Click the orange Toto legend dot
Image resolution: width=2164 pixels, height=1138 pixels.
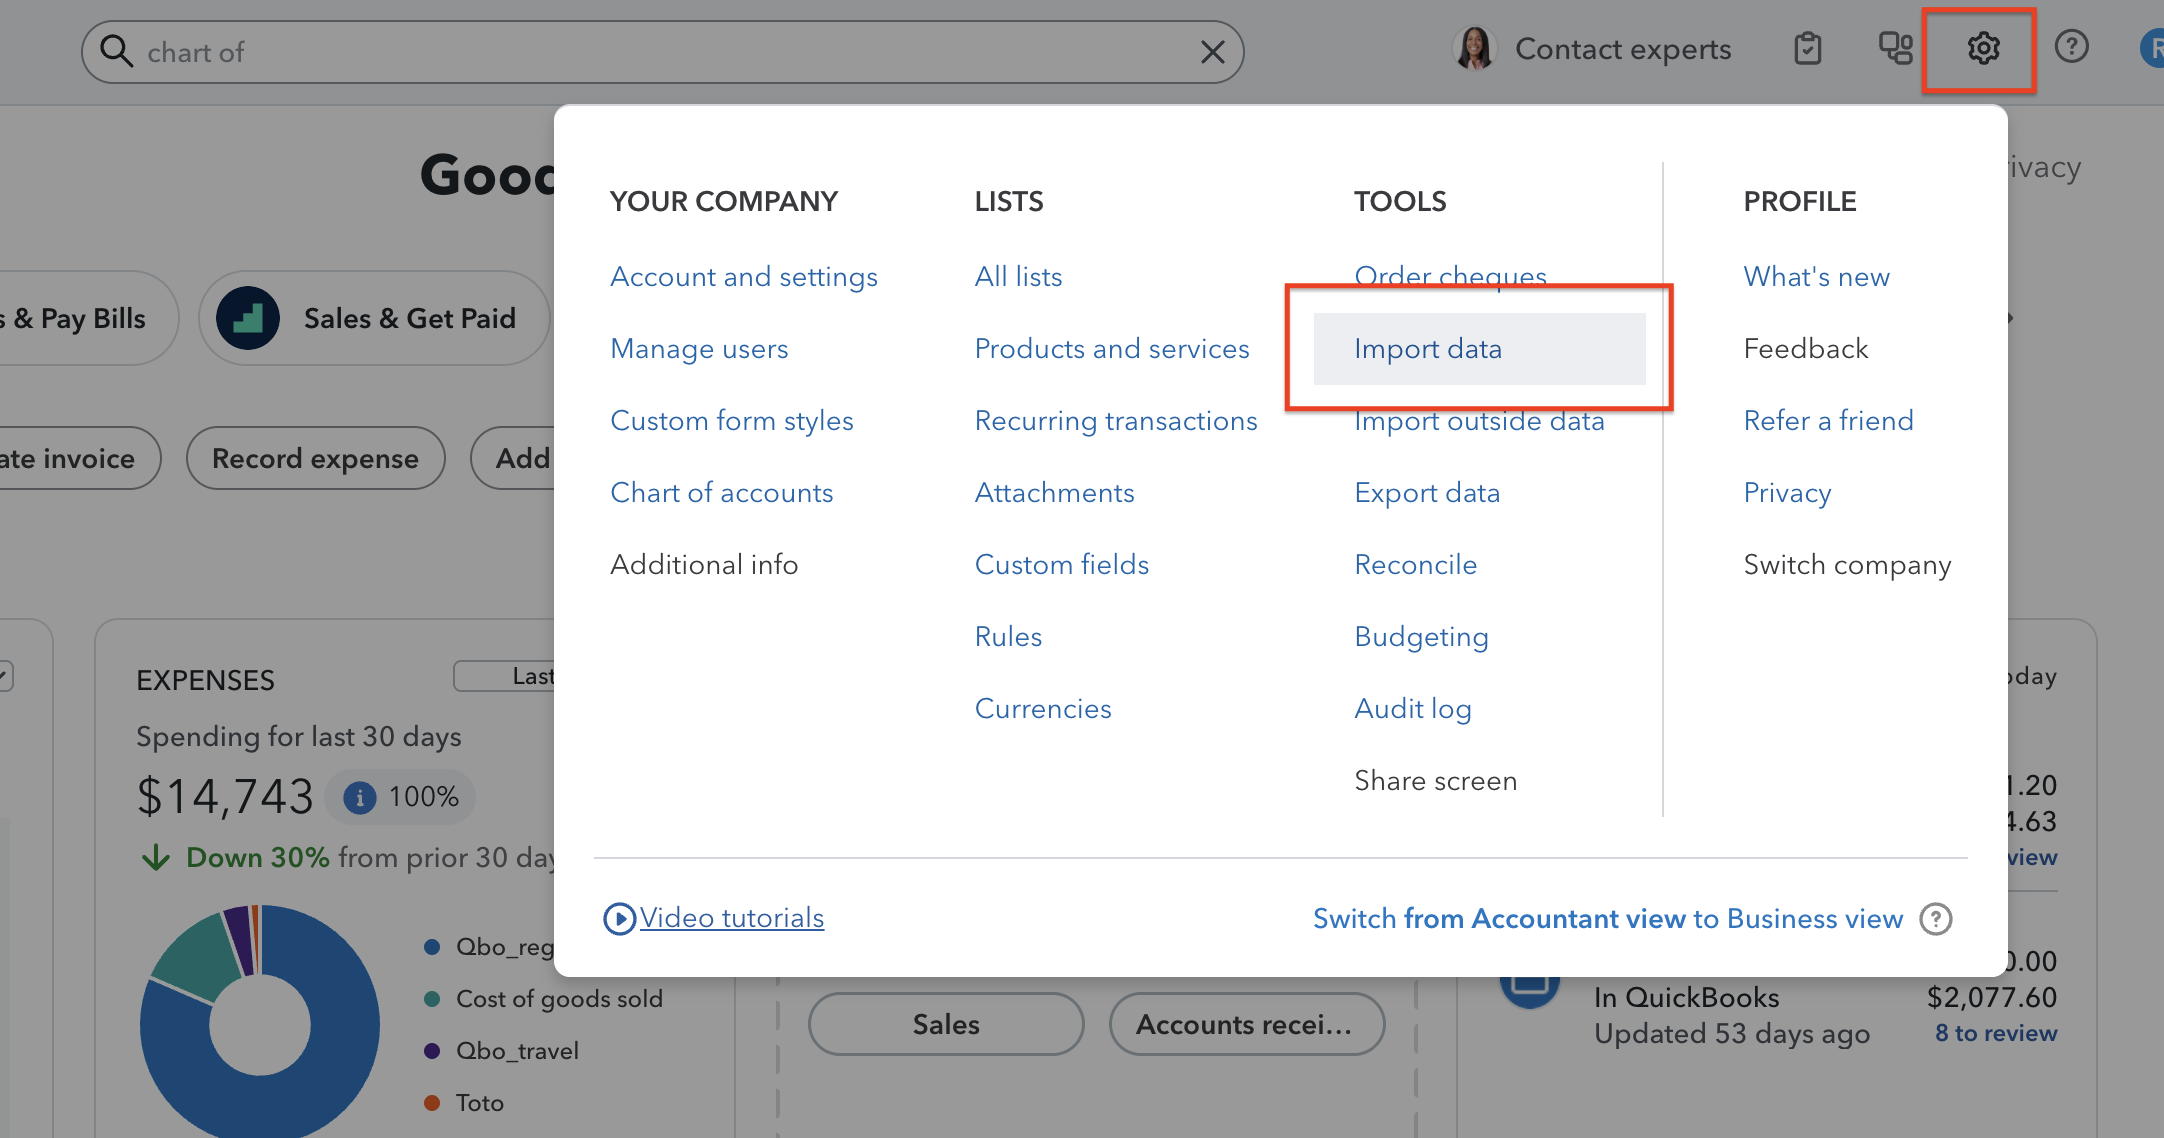432,1102
